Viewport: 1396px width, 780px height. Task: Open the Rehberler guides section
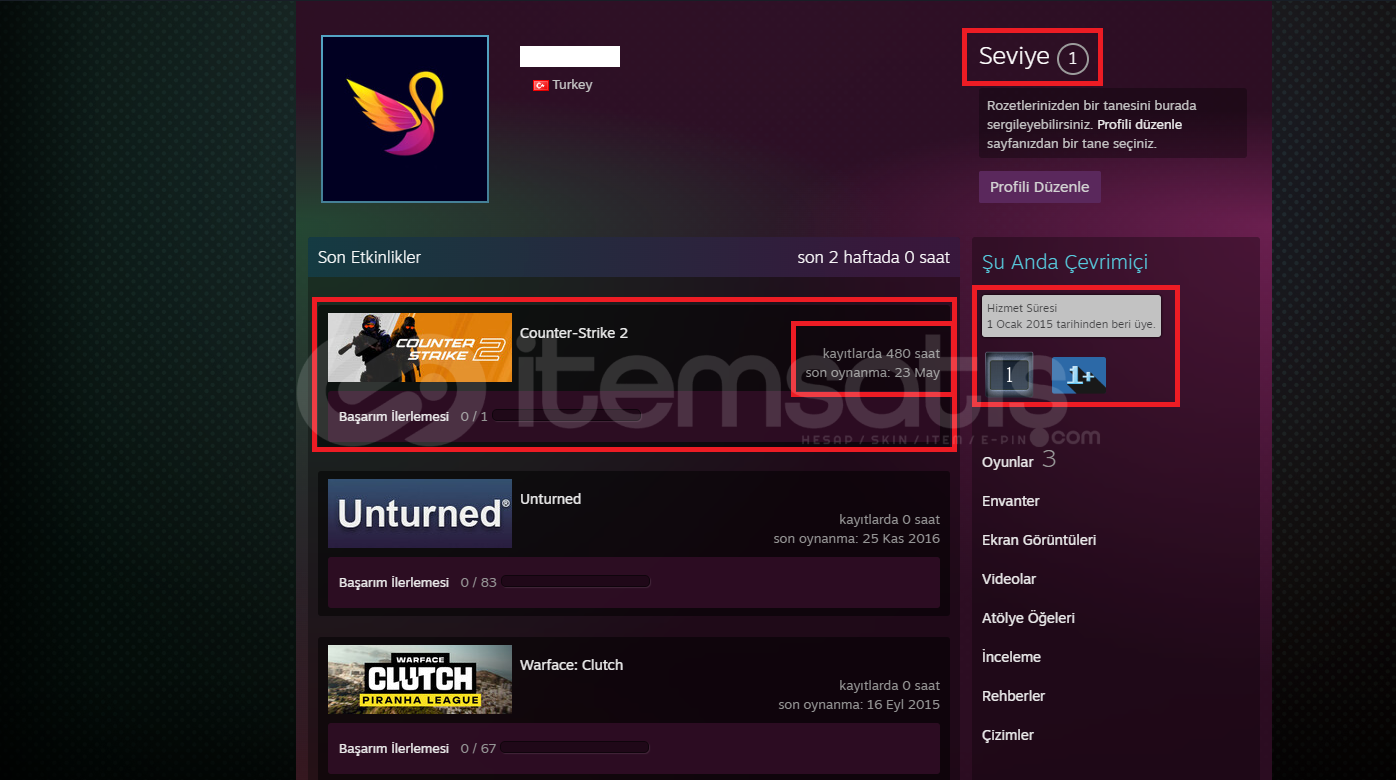point(1013,696)
